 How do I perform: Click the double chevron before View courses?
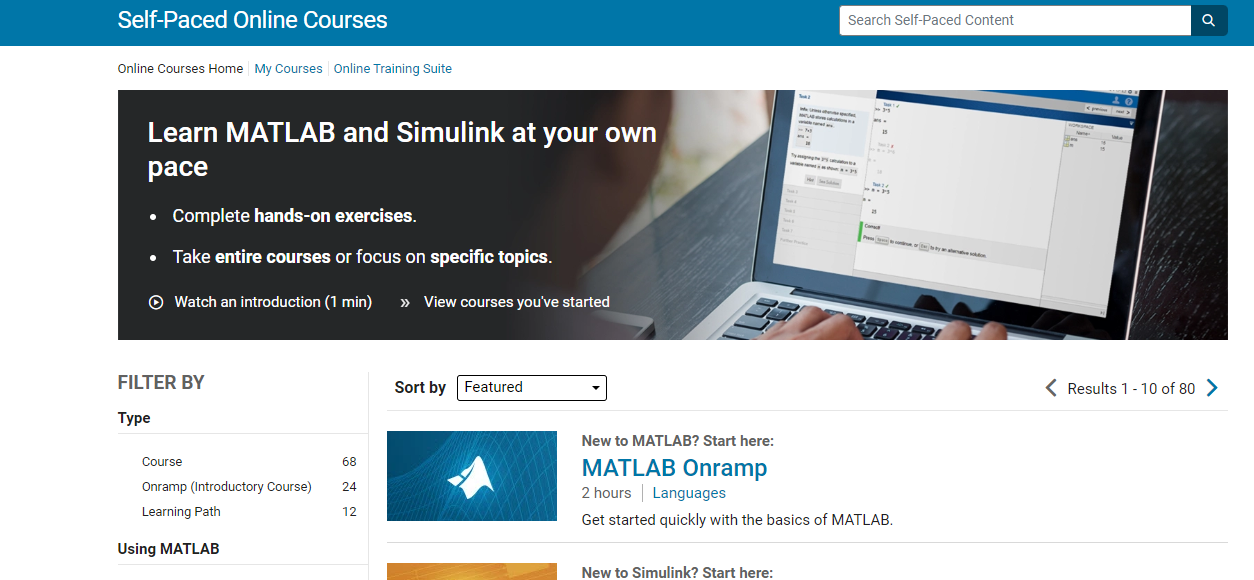(x=405, y=302)
